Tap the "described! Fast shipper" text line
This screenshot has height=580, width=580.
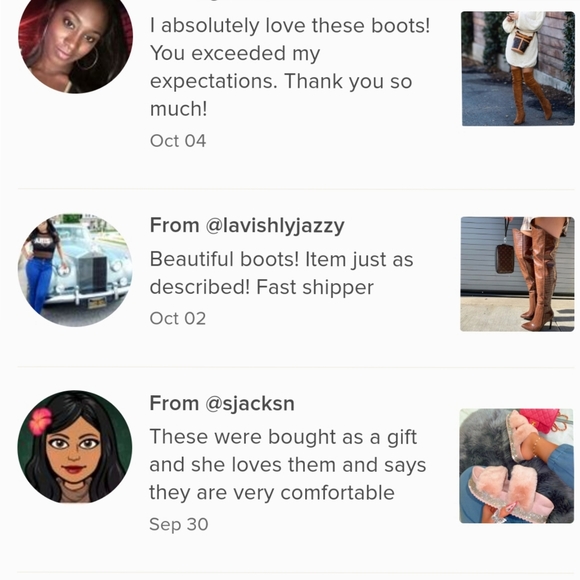pos(262,287)
